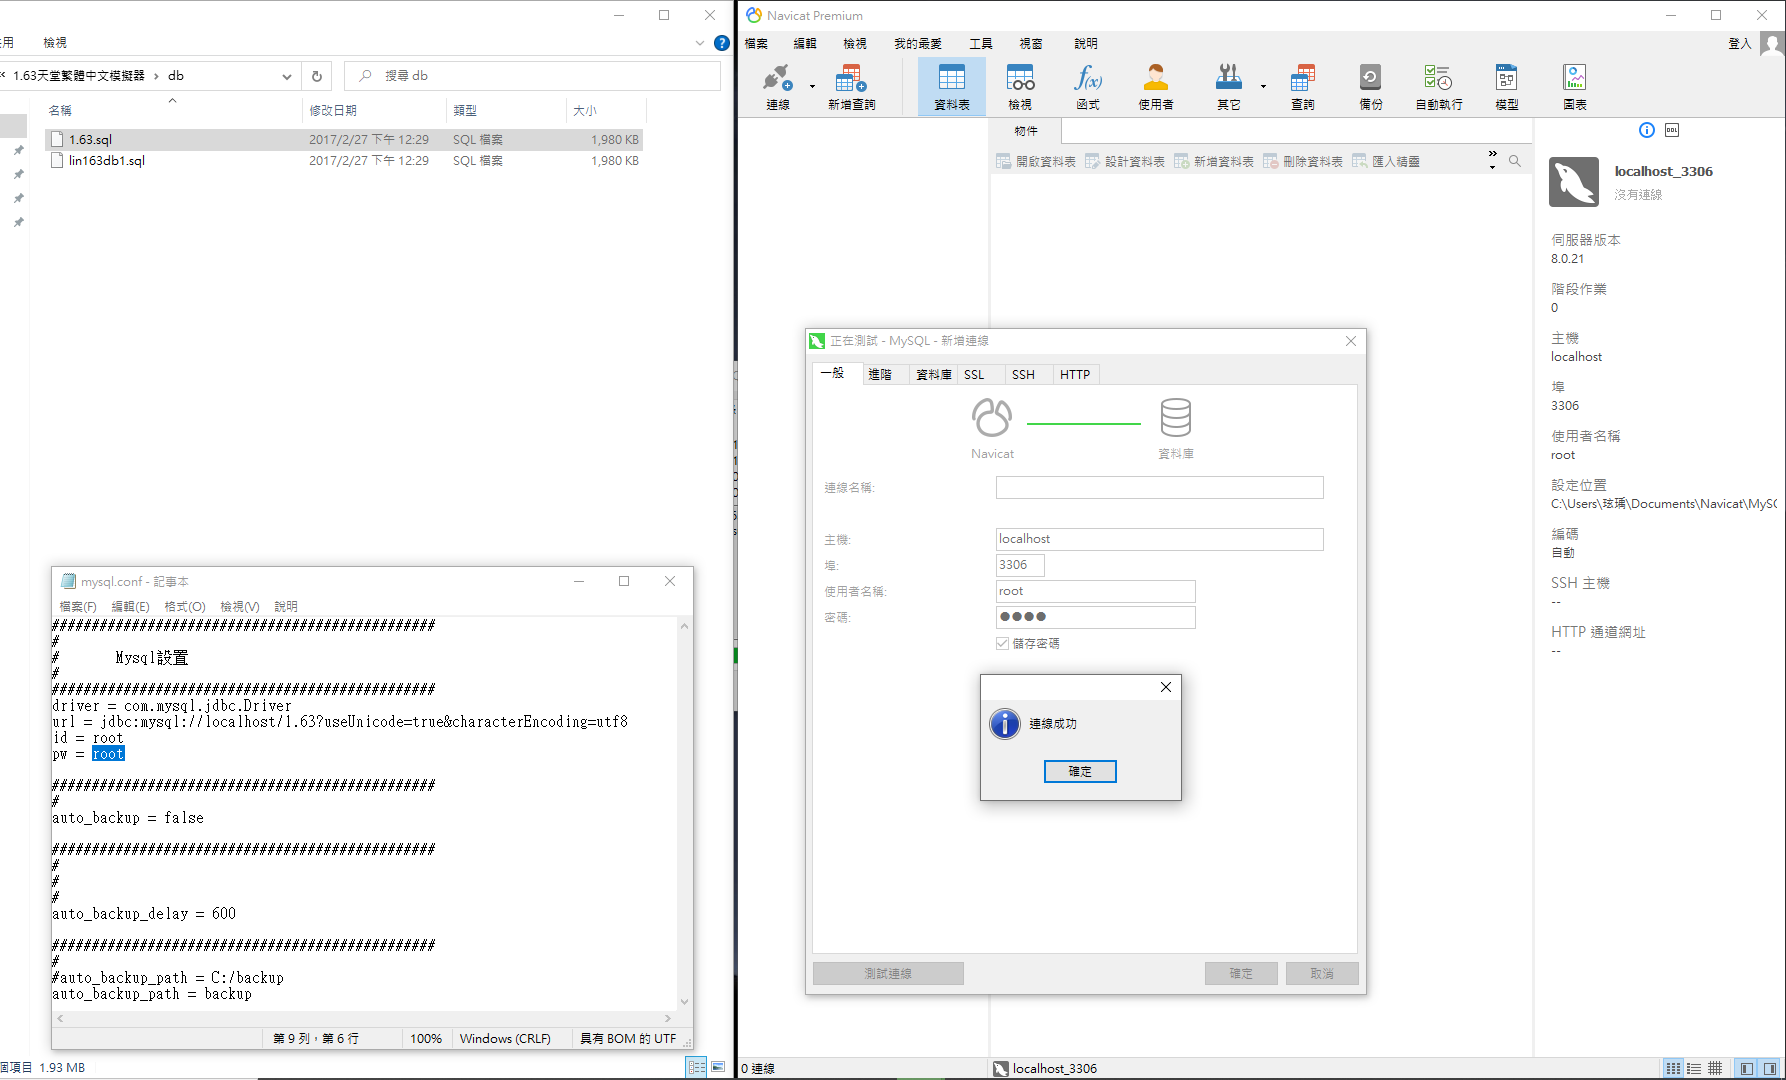This screenshot has height=1080, width=1786.
Task: Click the 登入 sign-in link in Navicat
Action: [1739, 44]
